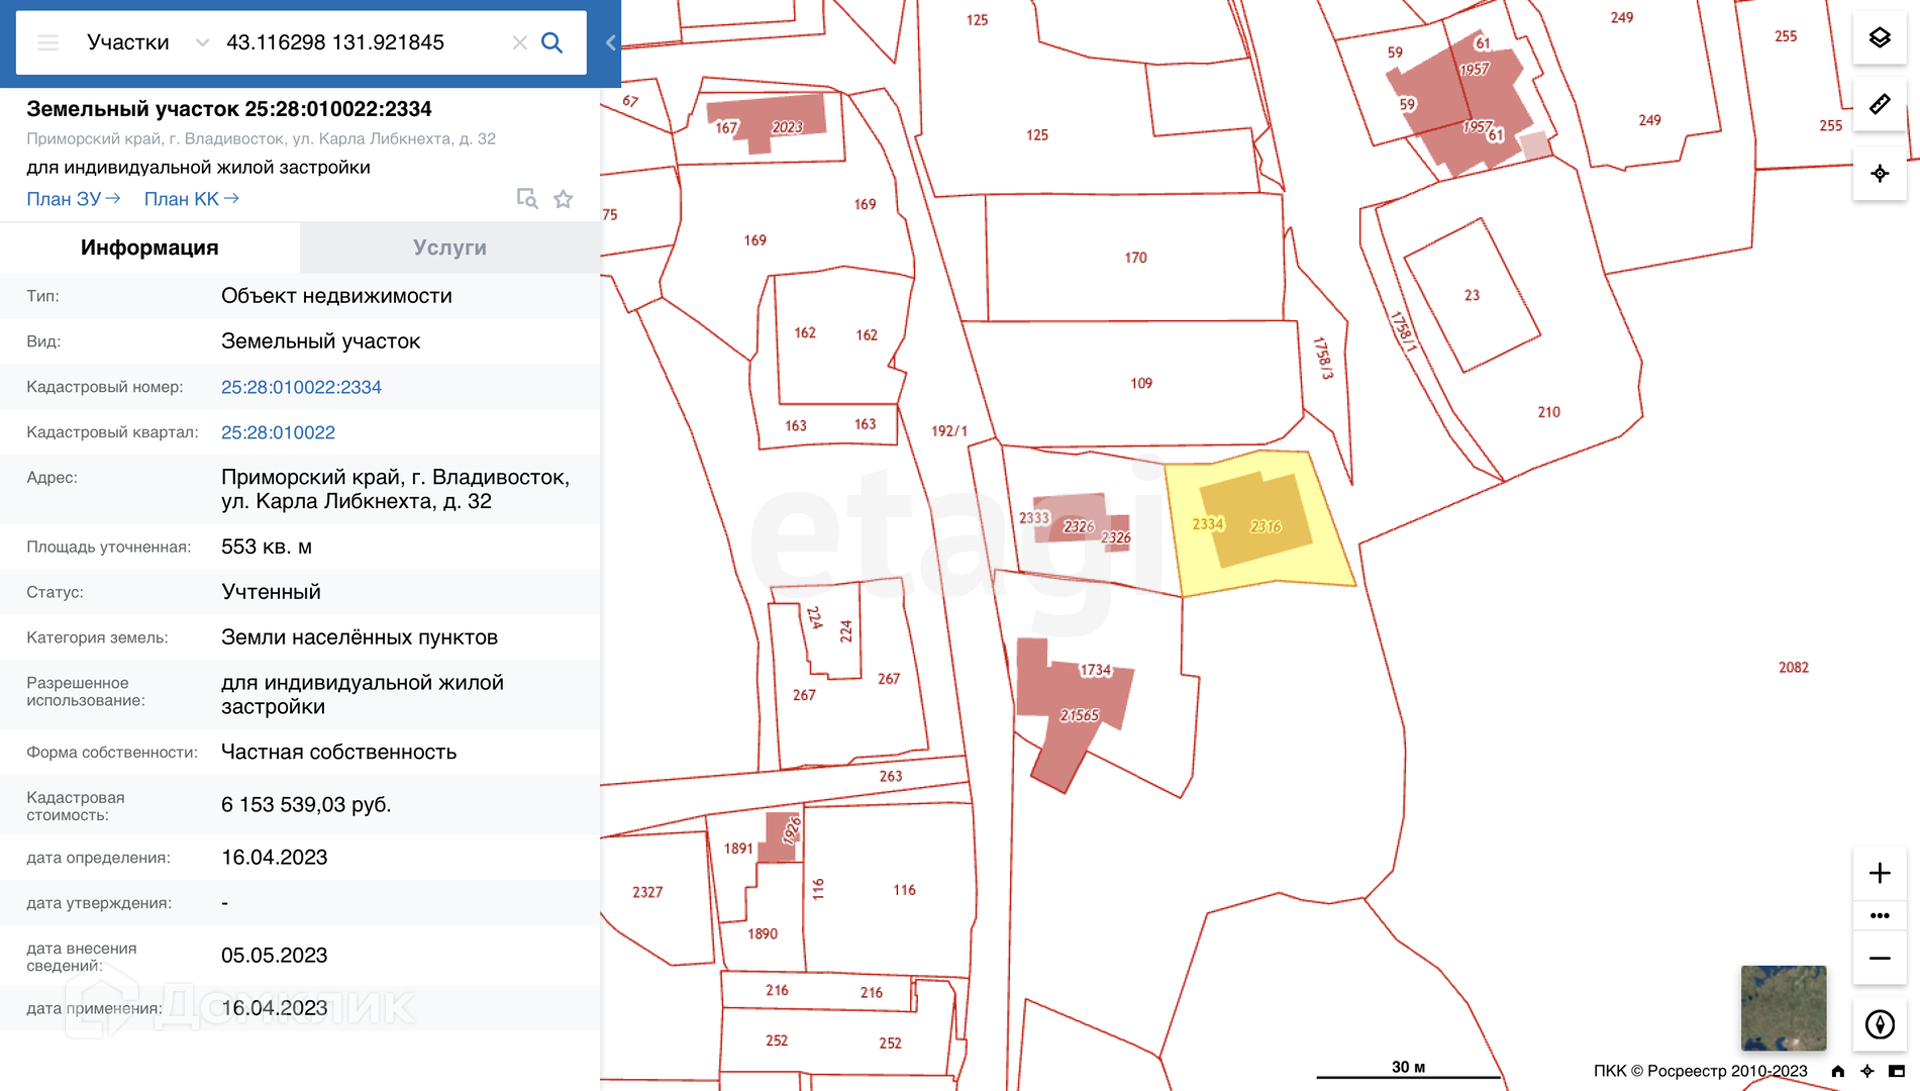The width and height of the screenshot is (1920, 1091).
Task: Click the locate-me crosshair button
Action: tap(1879, 173)
